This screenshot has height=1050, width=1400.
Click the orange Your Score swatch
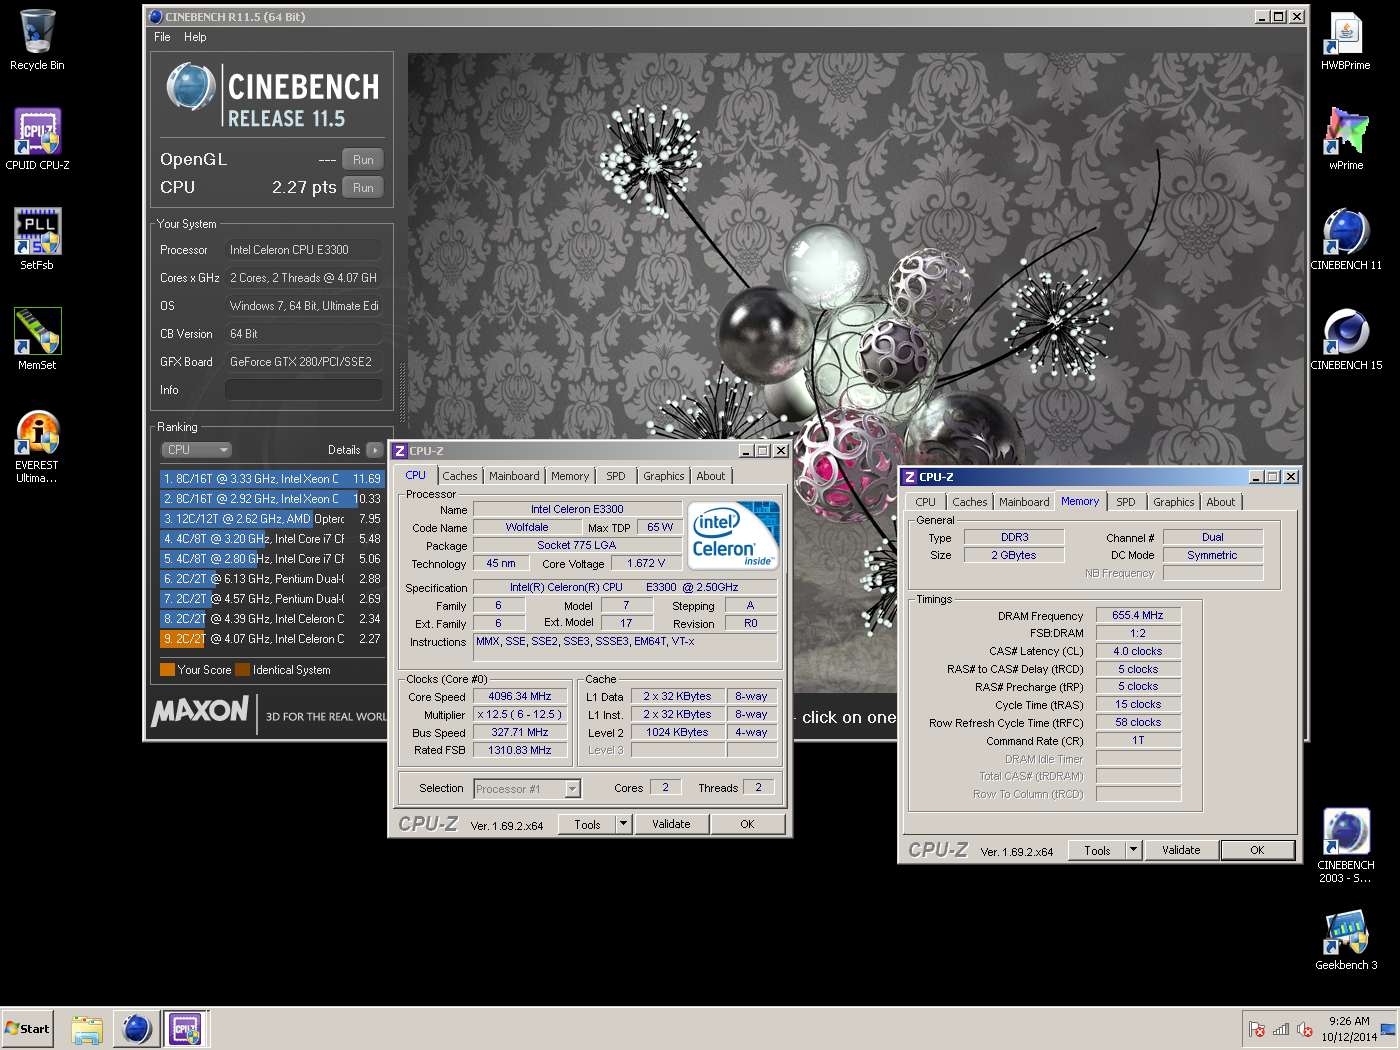167,670
